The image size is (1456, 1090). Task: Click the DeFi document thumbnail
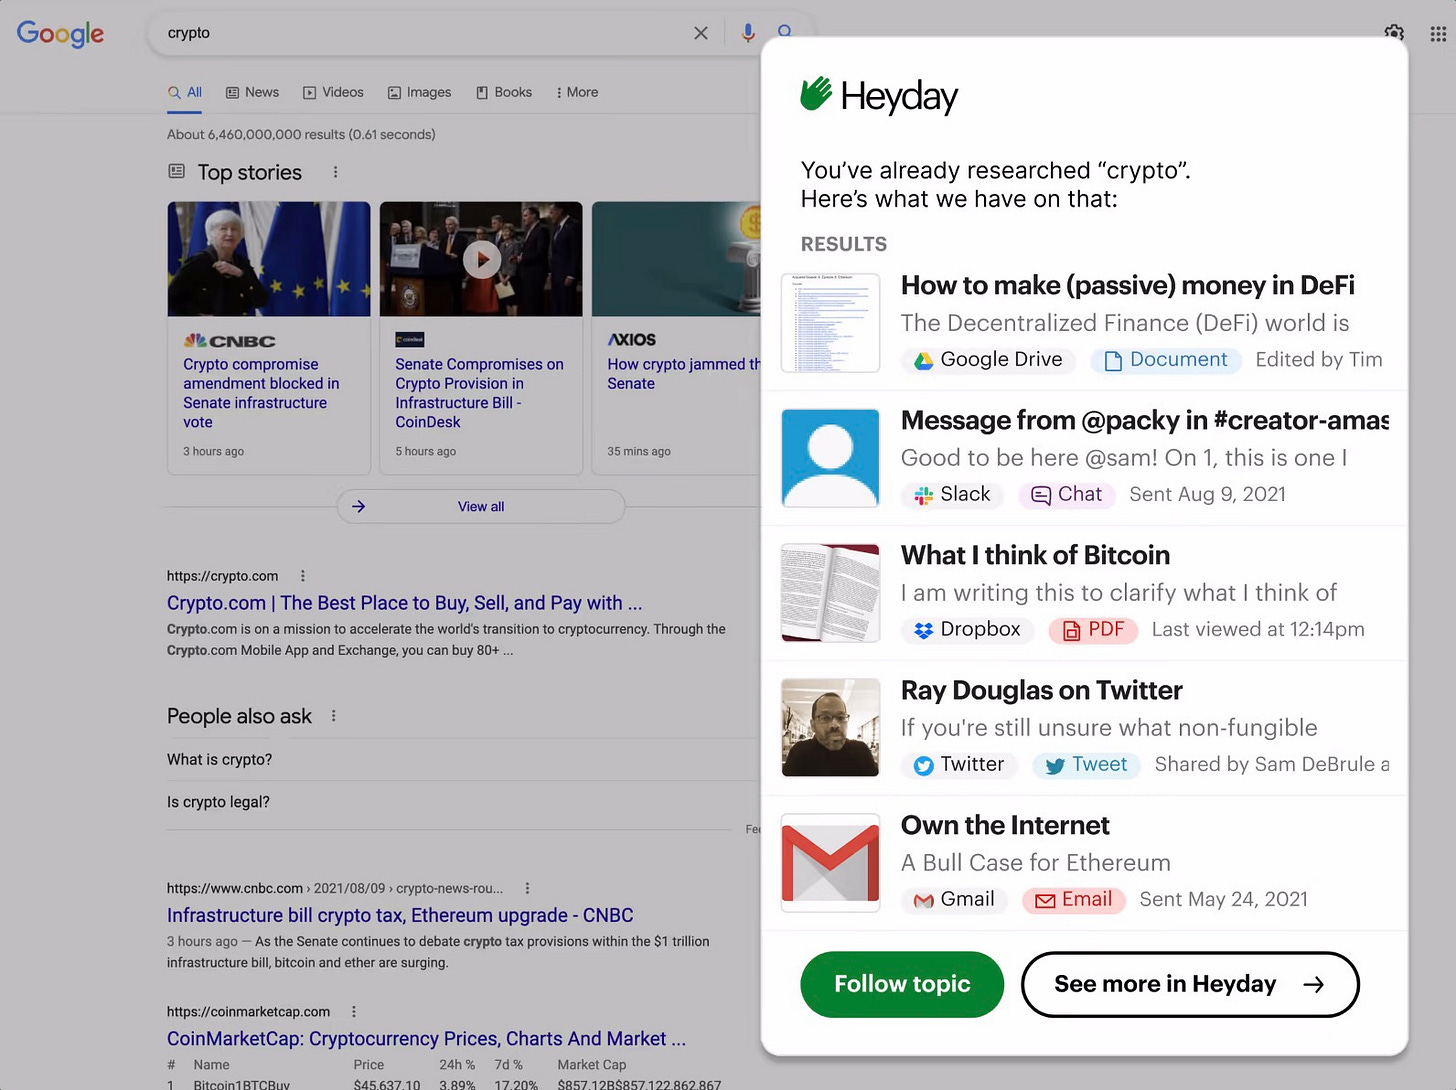[830, 323]
